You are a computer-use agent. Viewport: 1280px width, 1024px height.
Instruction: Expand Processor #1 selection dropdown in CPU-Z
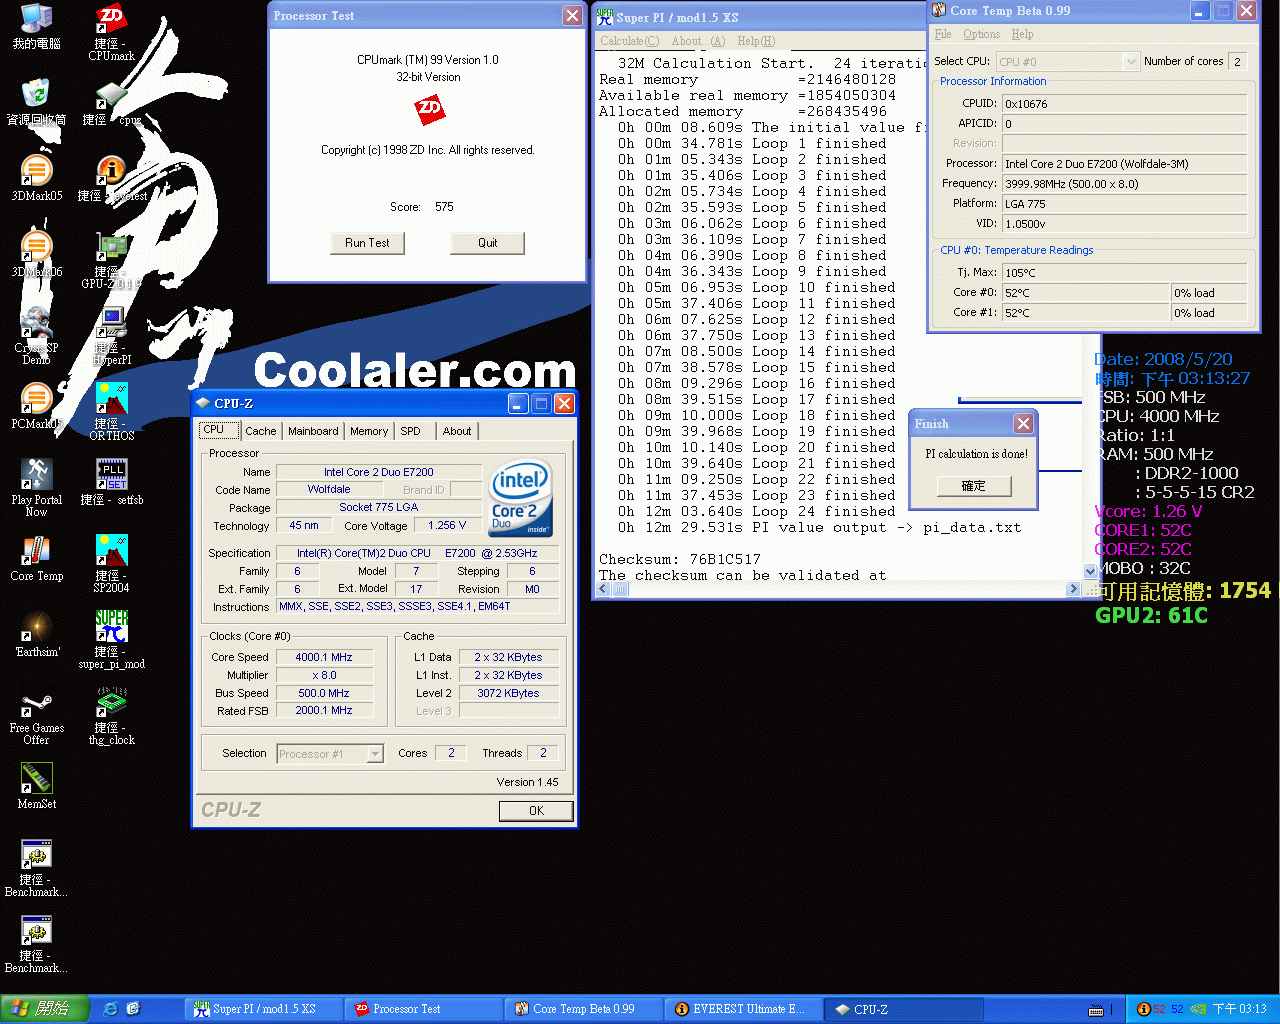click(375, 754)
